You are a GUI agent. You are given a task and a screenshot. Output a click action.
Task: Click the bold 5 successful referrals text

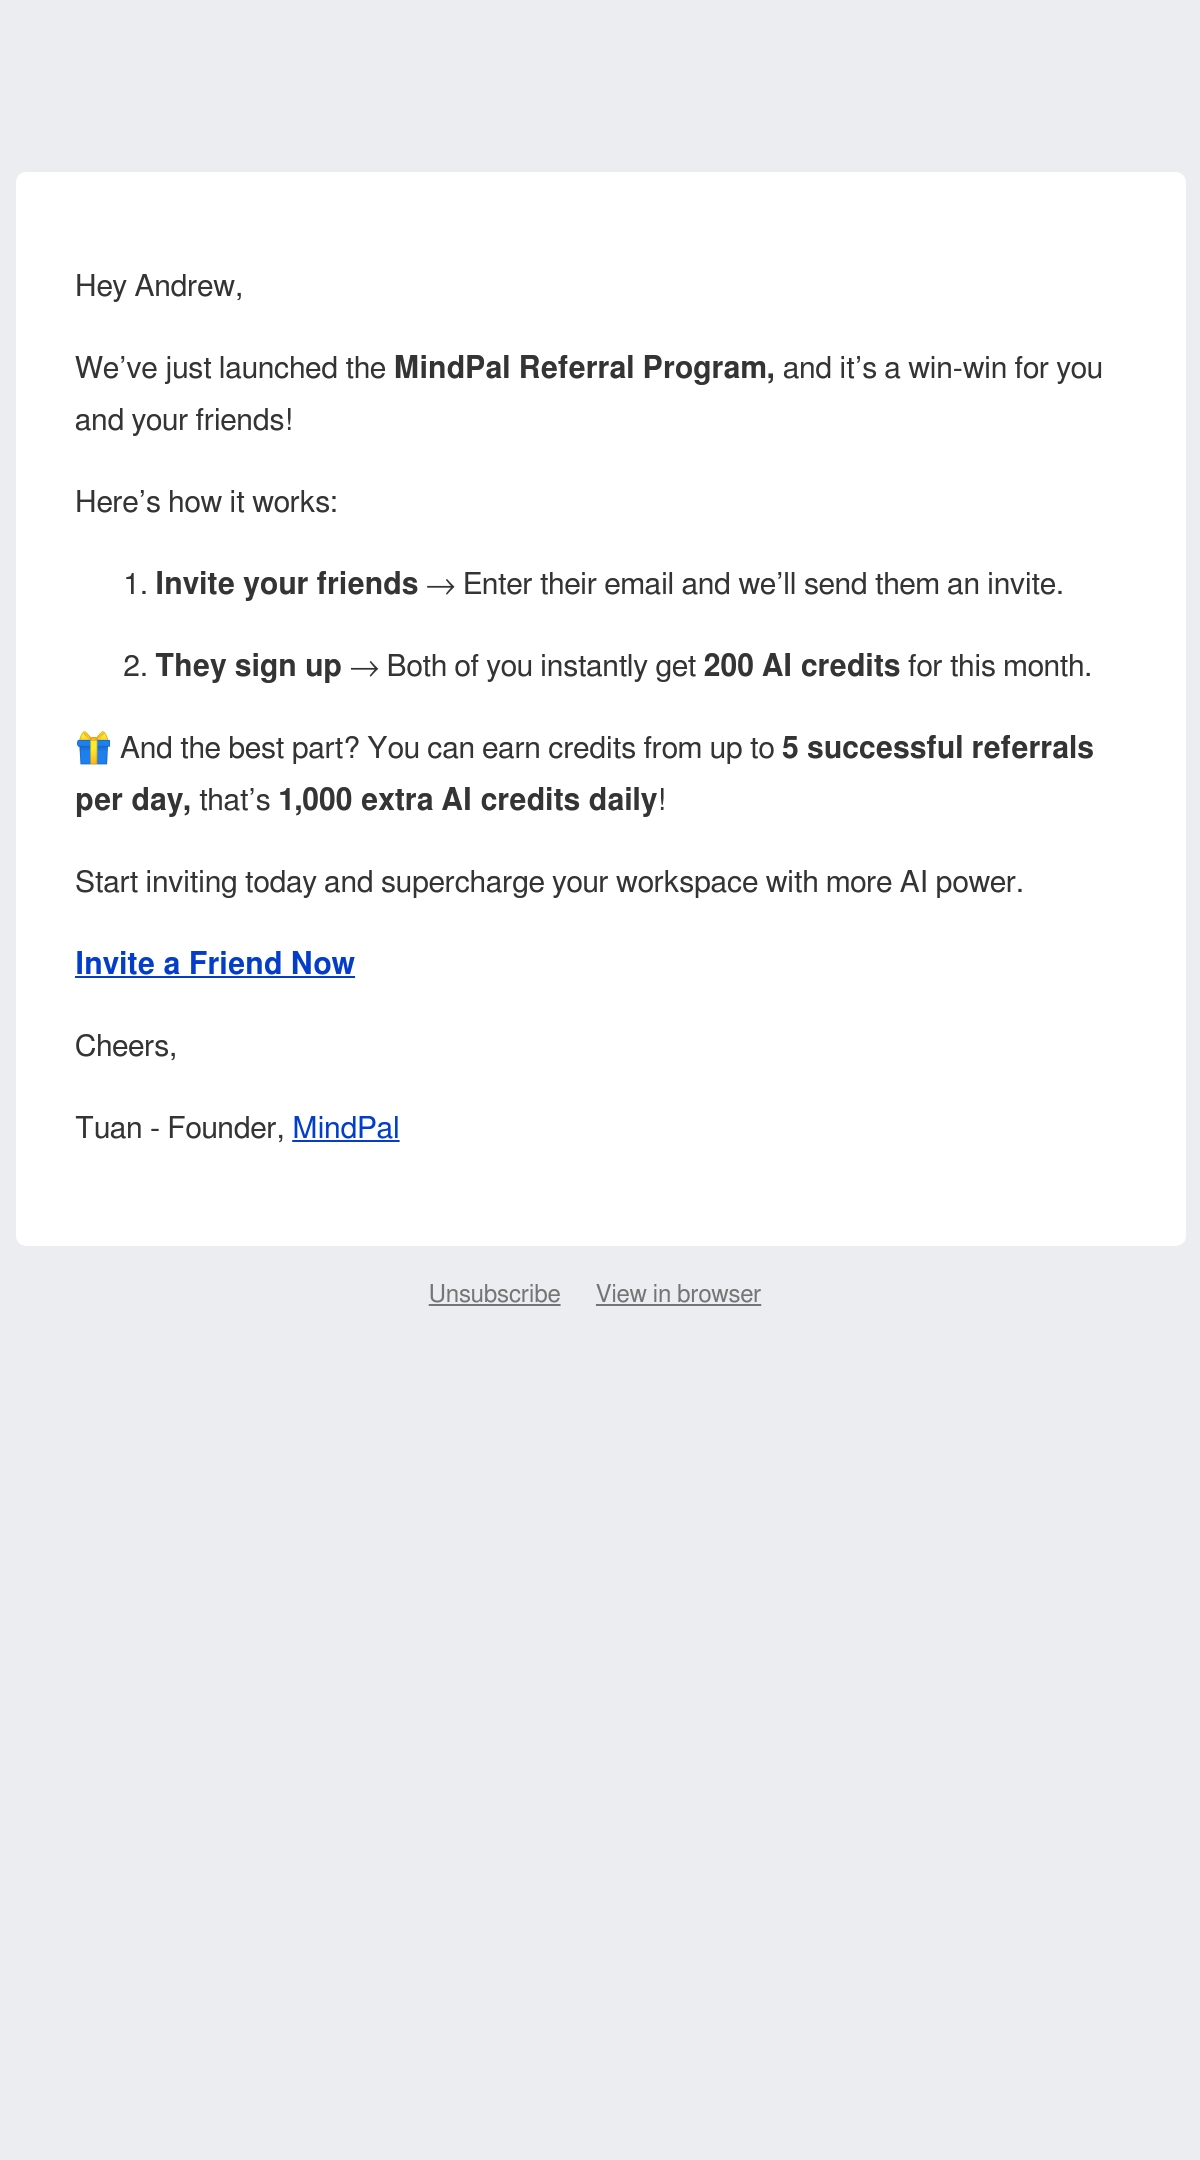pos(938,748)
